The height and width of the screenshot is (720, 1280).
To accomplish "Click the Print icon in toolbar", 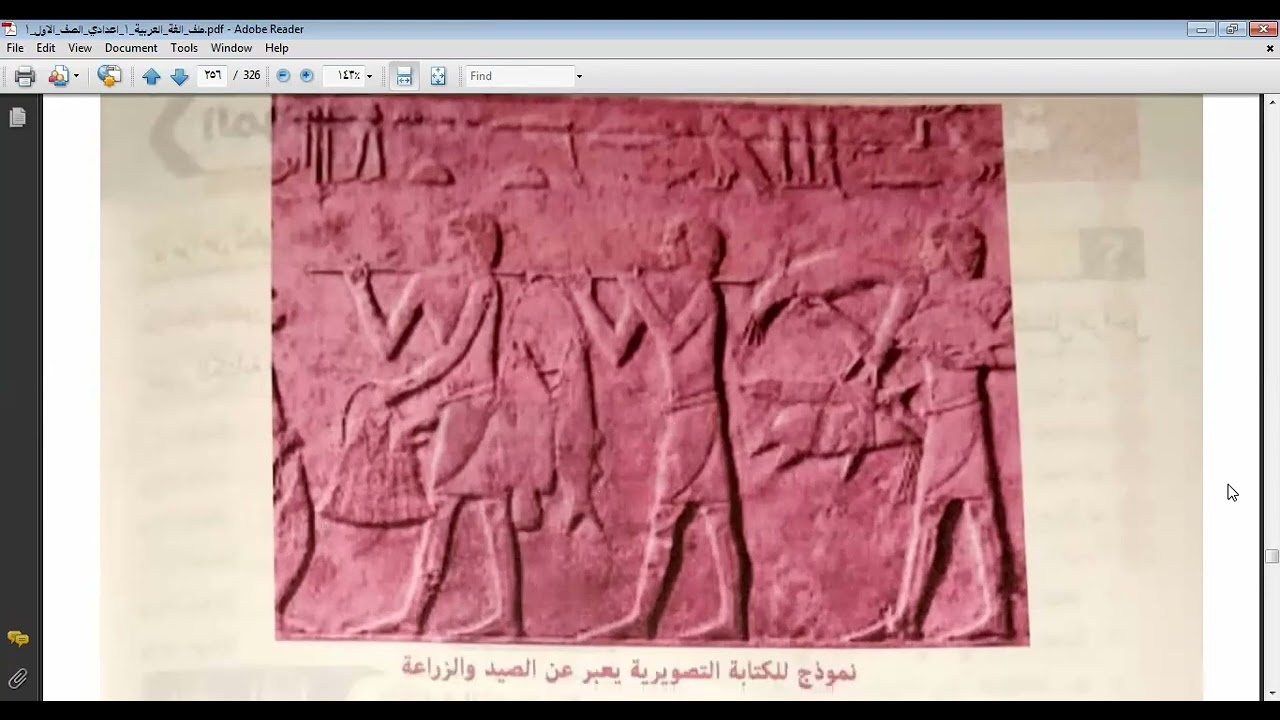I will (x=25, y=76).
